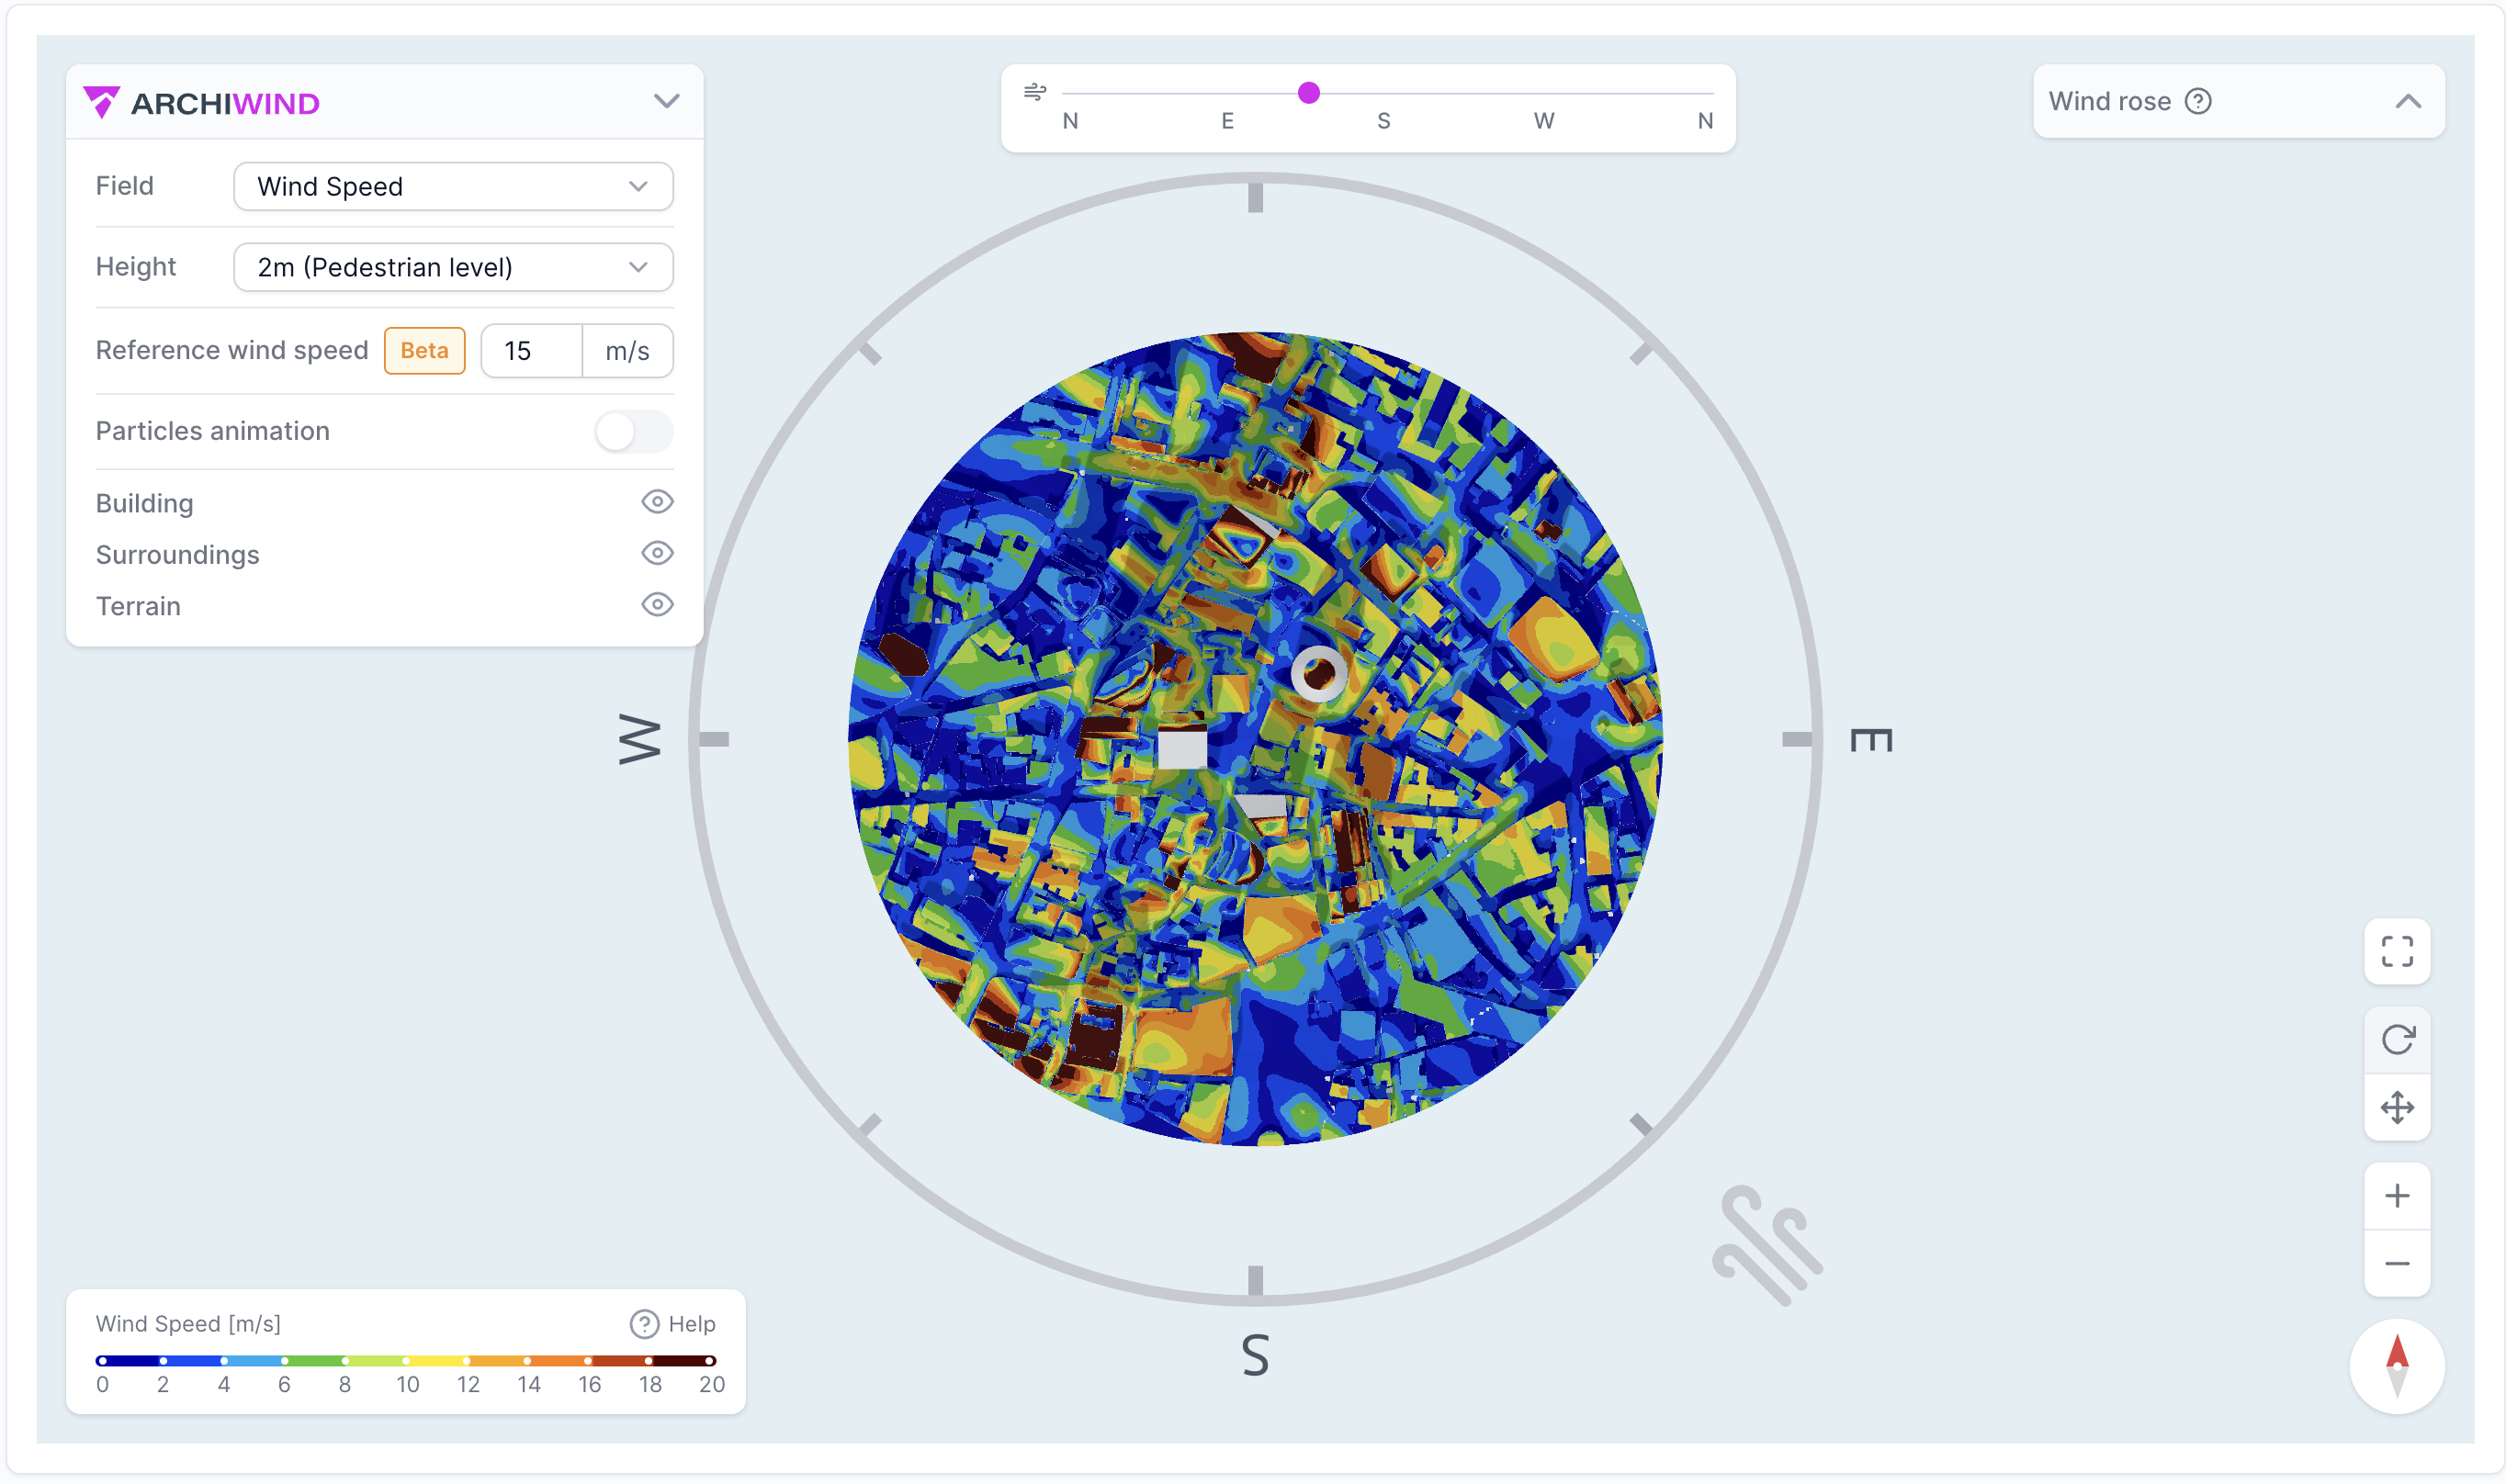Open the Field dropdown showing Wind Speed
This screenshot has width=2506, height=1484.
coord(452,186)
